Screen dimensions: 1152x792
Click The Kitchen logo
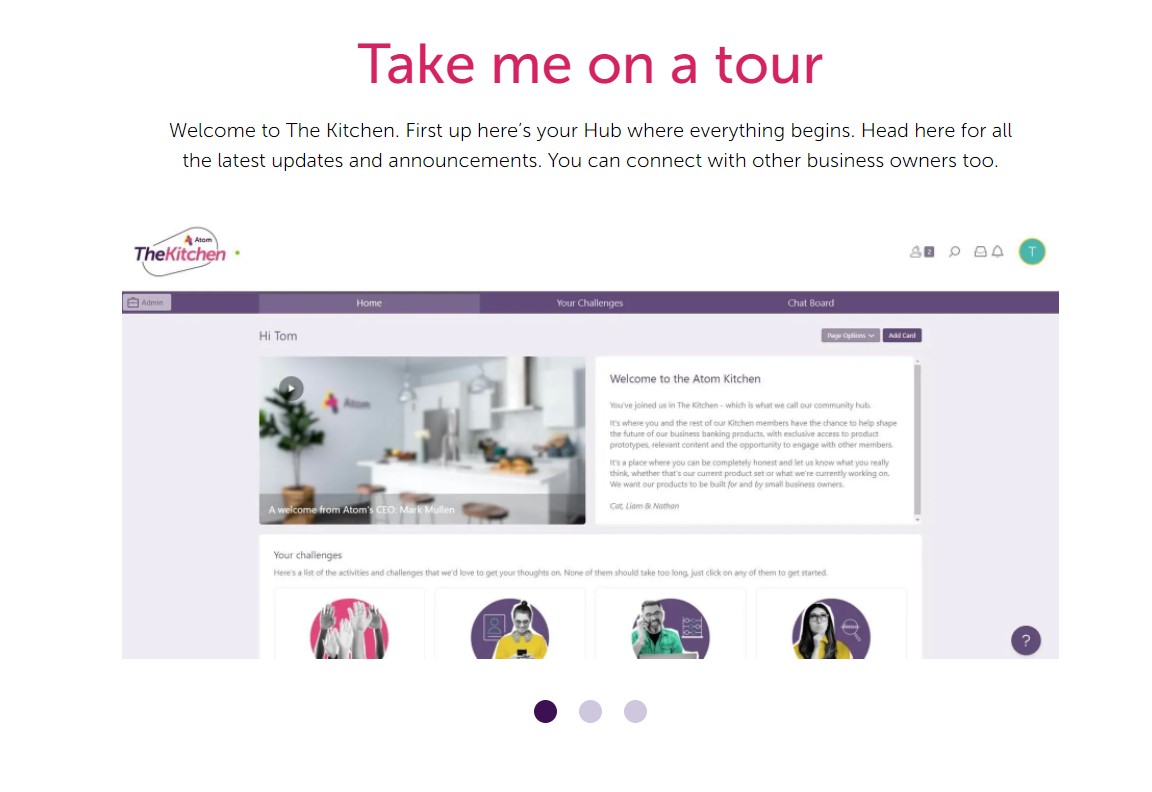[180, 252]
